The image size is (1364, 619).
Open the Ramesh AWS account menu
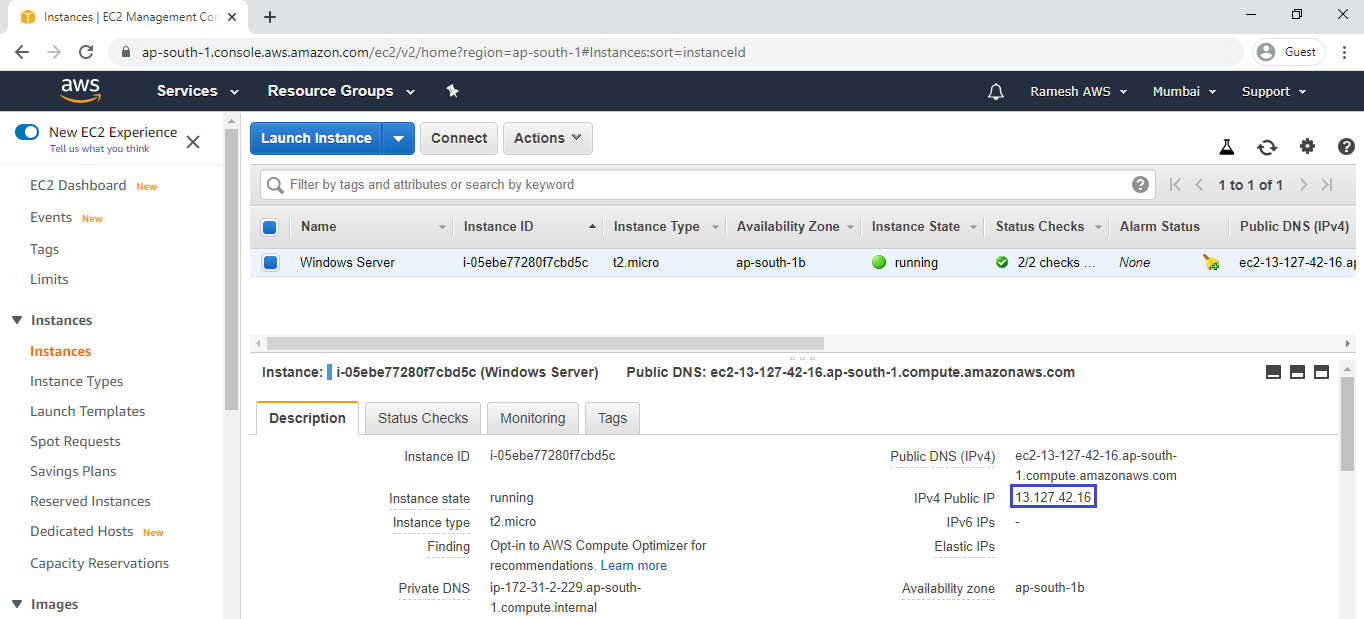point(1079,91)
